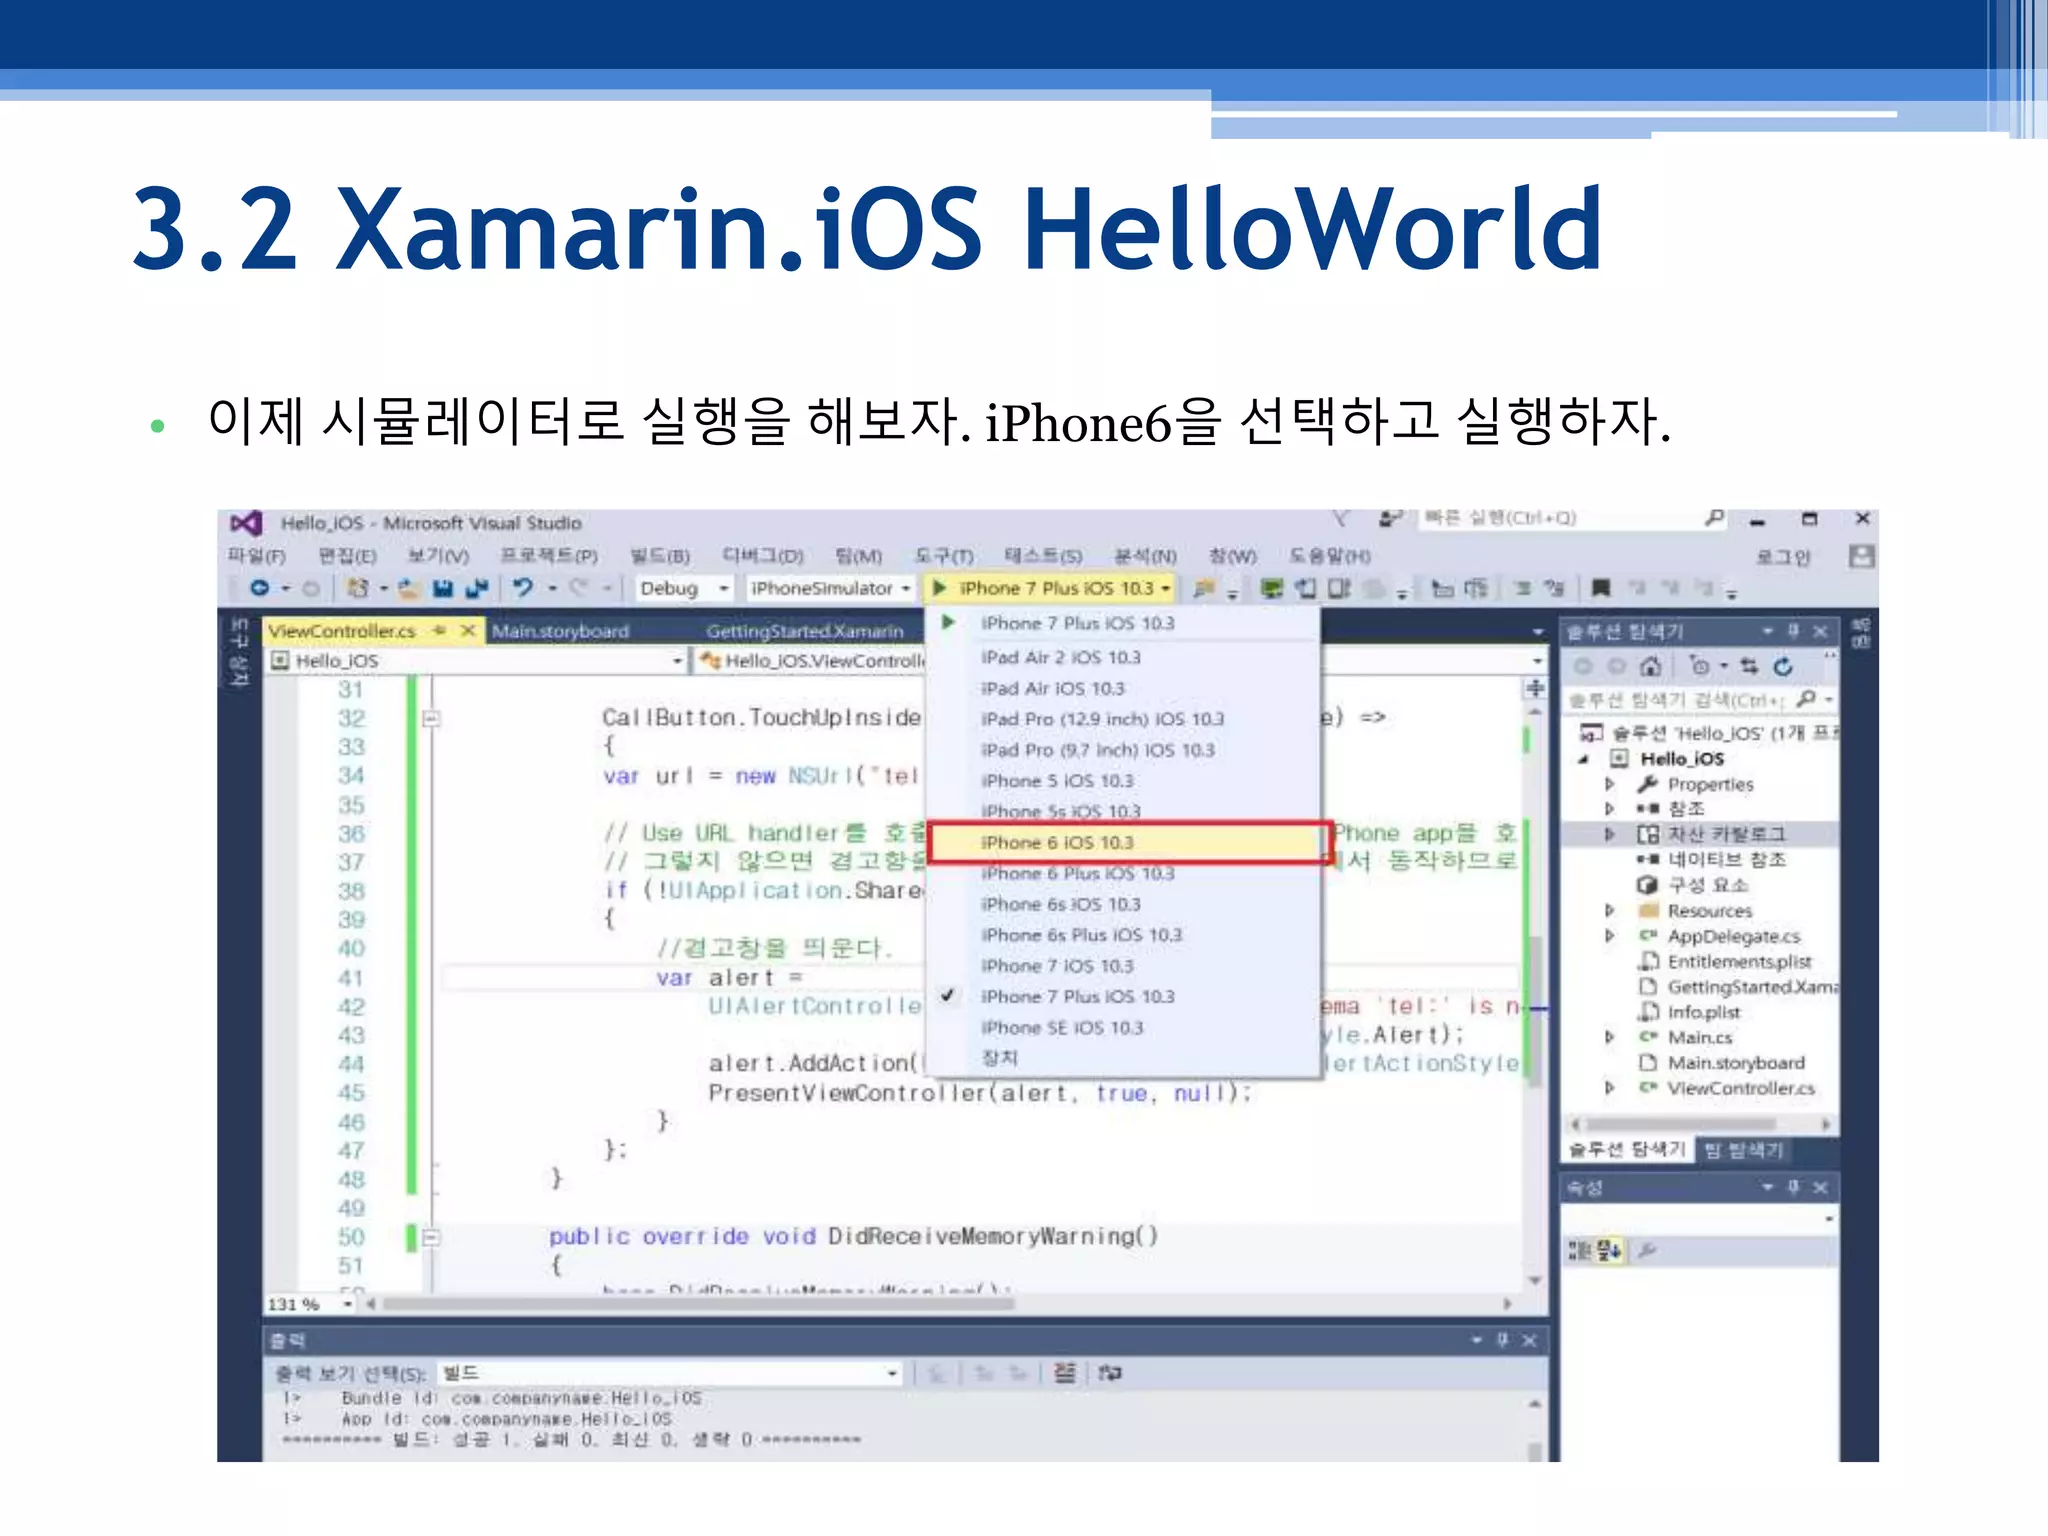
Task: Click the search magnifier in Quick Launch
Action: click(x=1715, y=518)
